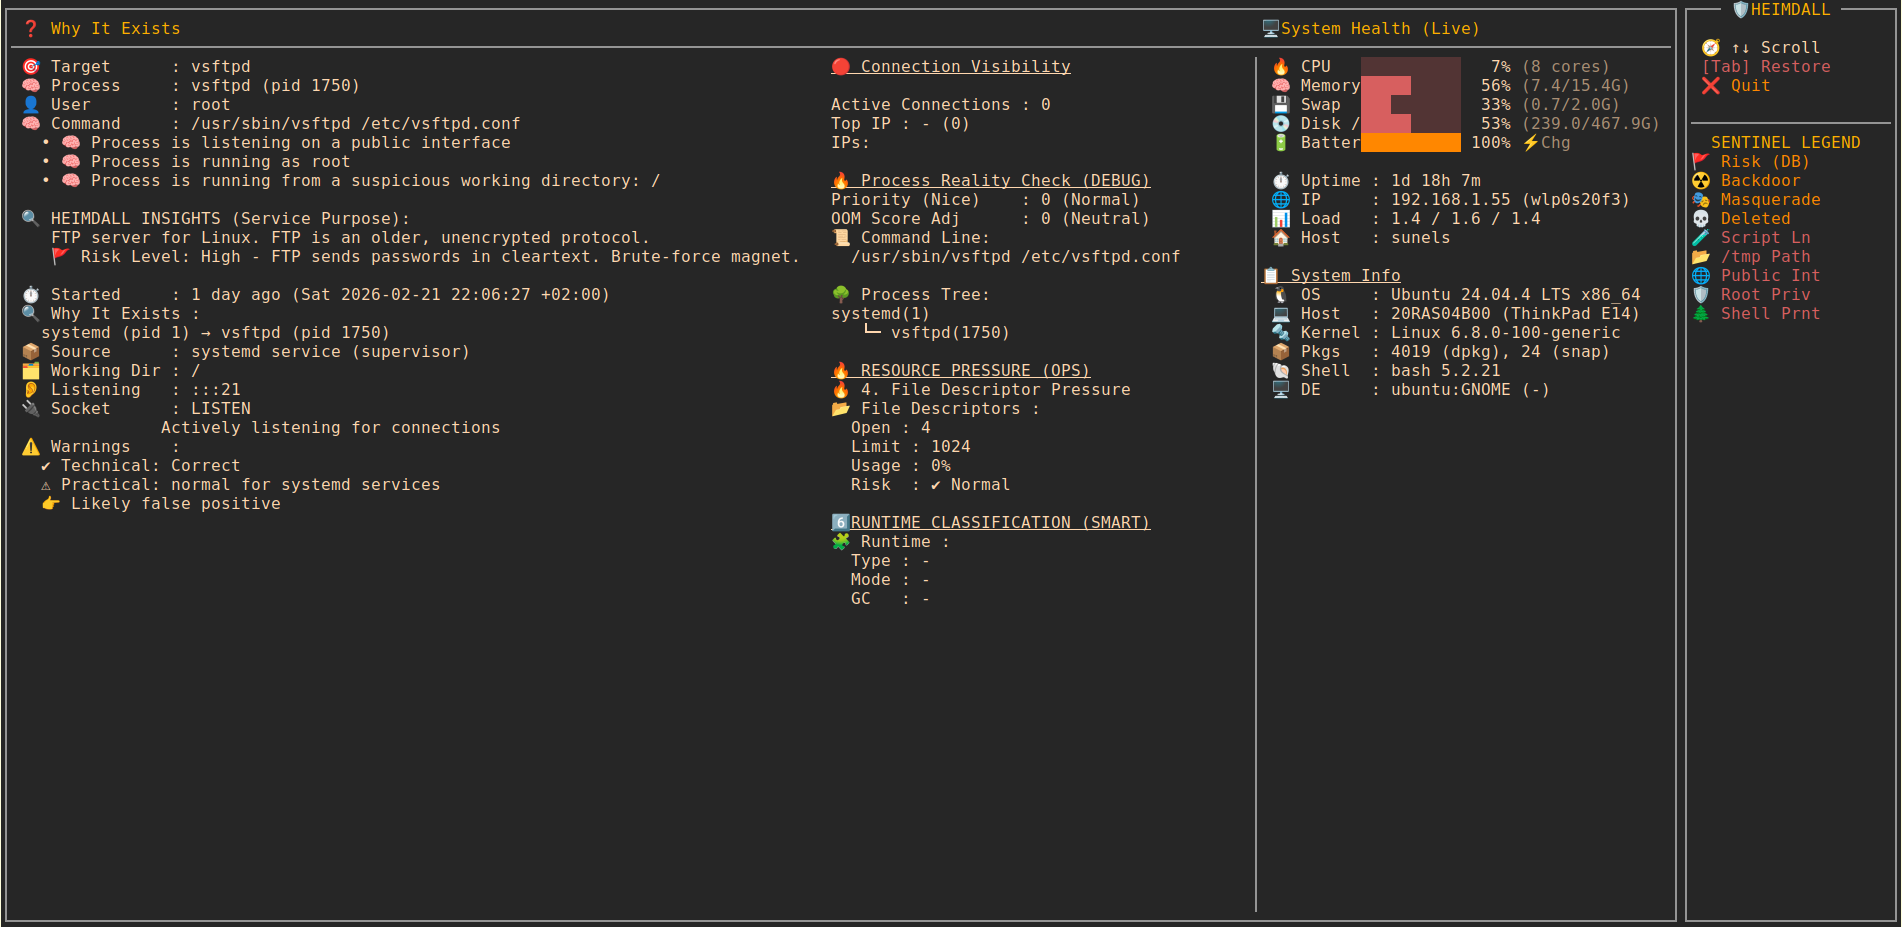Click the red Quit X icon

pos(1711,86)
